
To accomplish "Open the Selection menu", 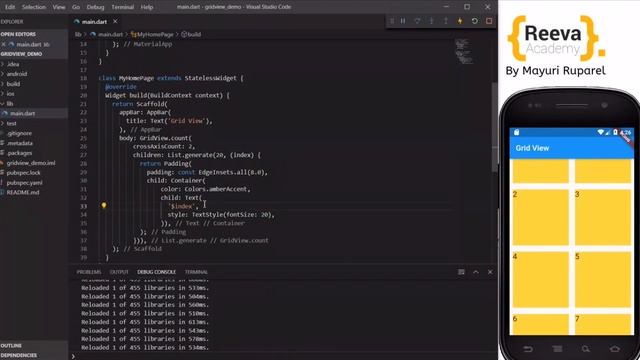I will coord(34,7).
